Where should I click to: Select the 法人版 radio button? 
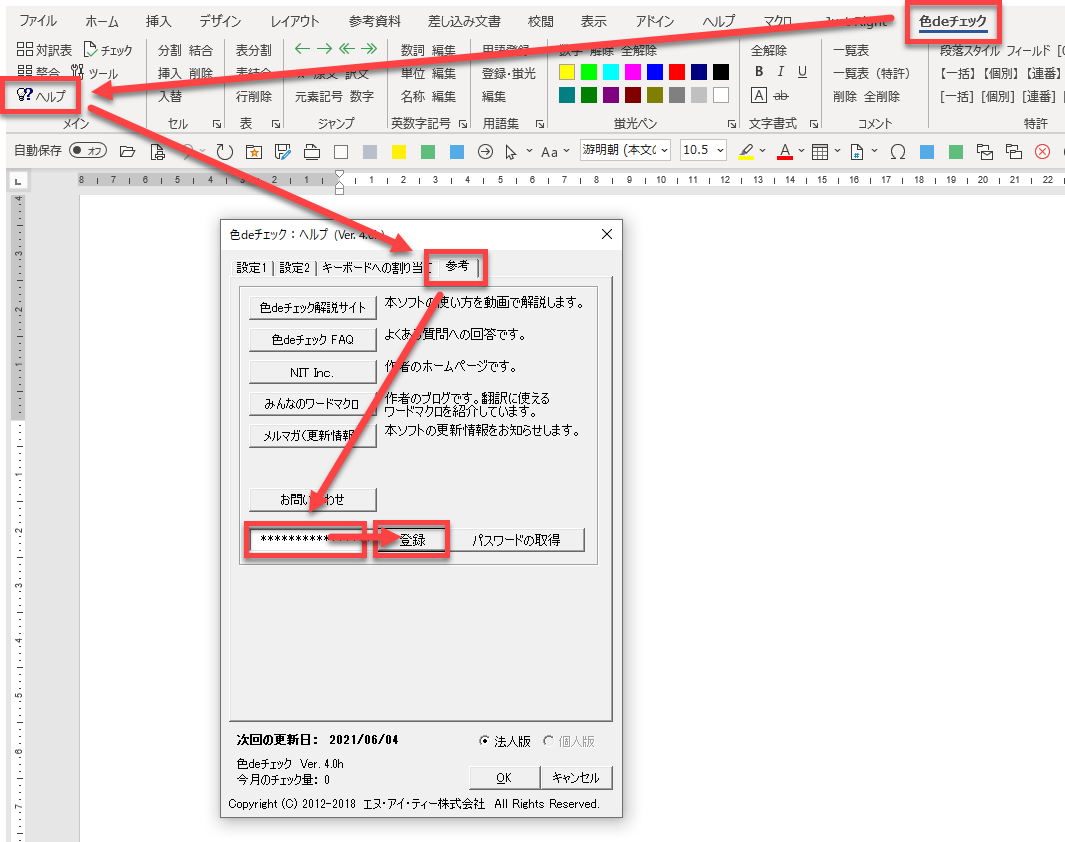click(485, 741)
